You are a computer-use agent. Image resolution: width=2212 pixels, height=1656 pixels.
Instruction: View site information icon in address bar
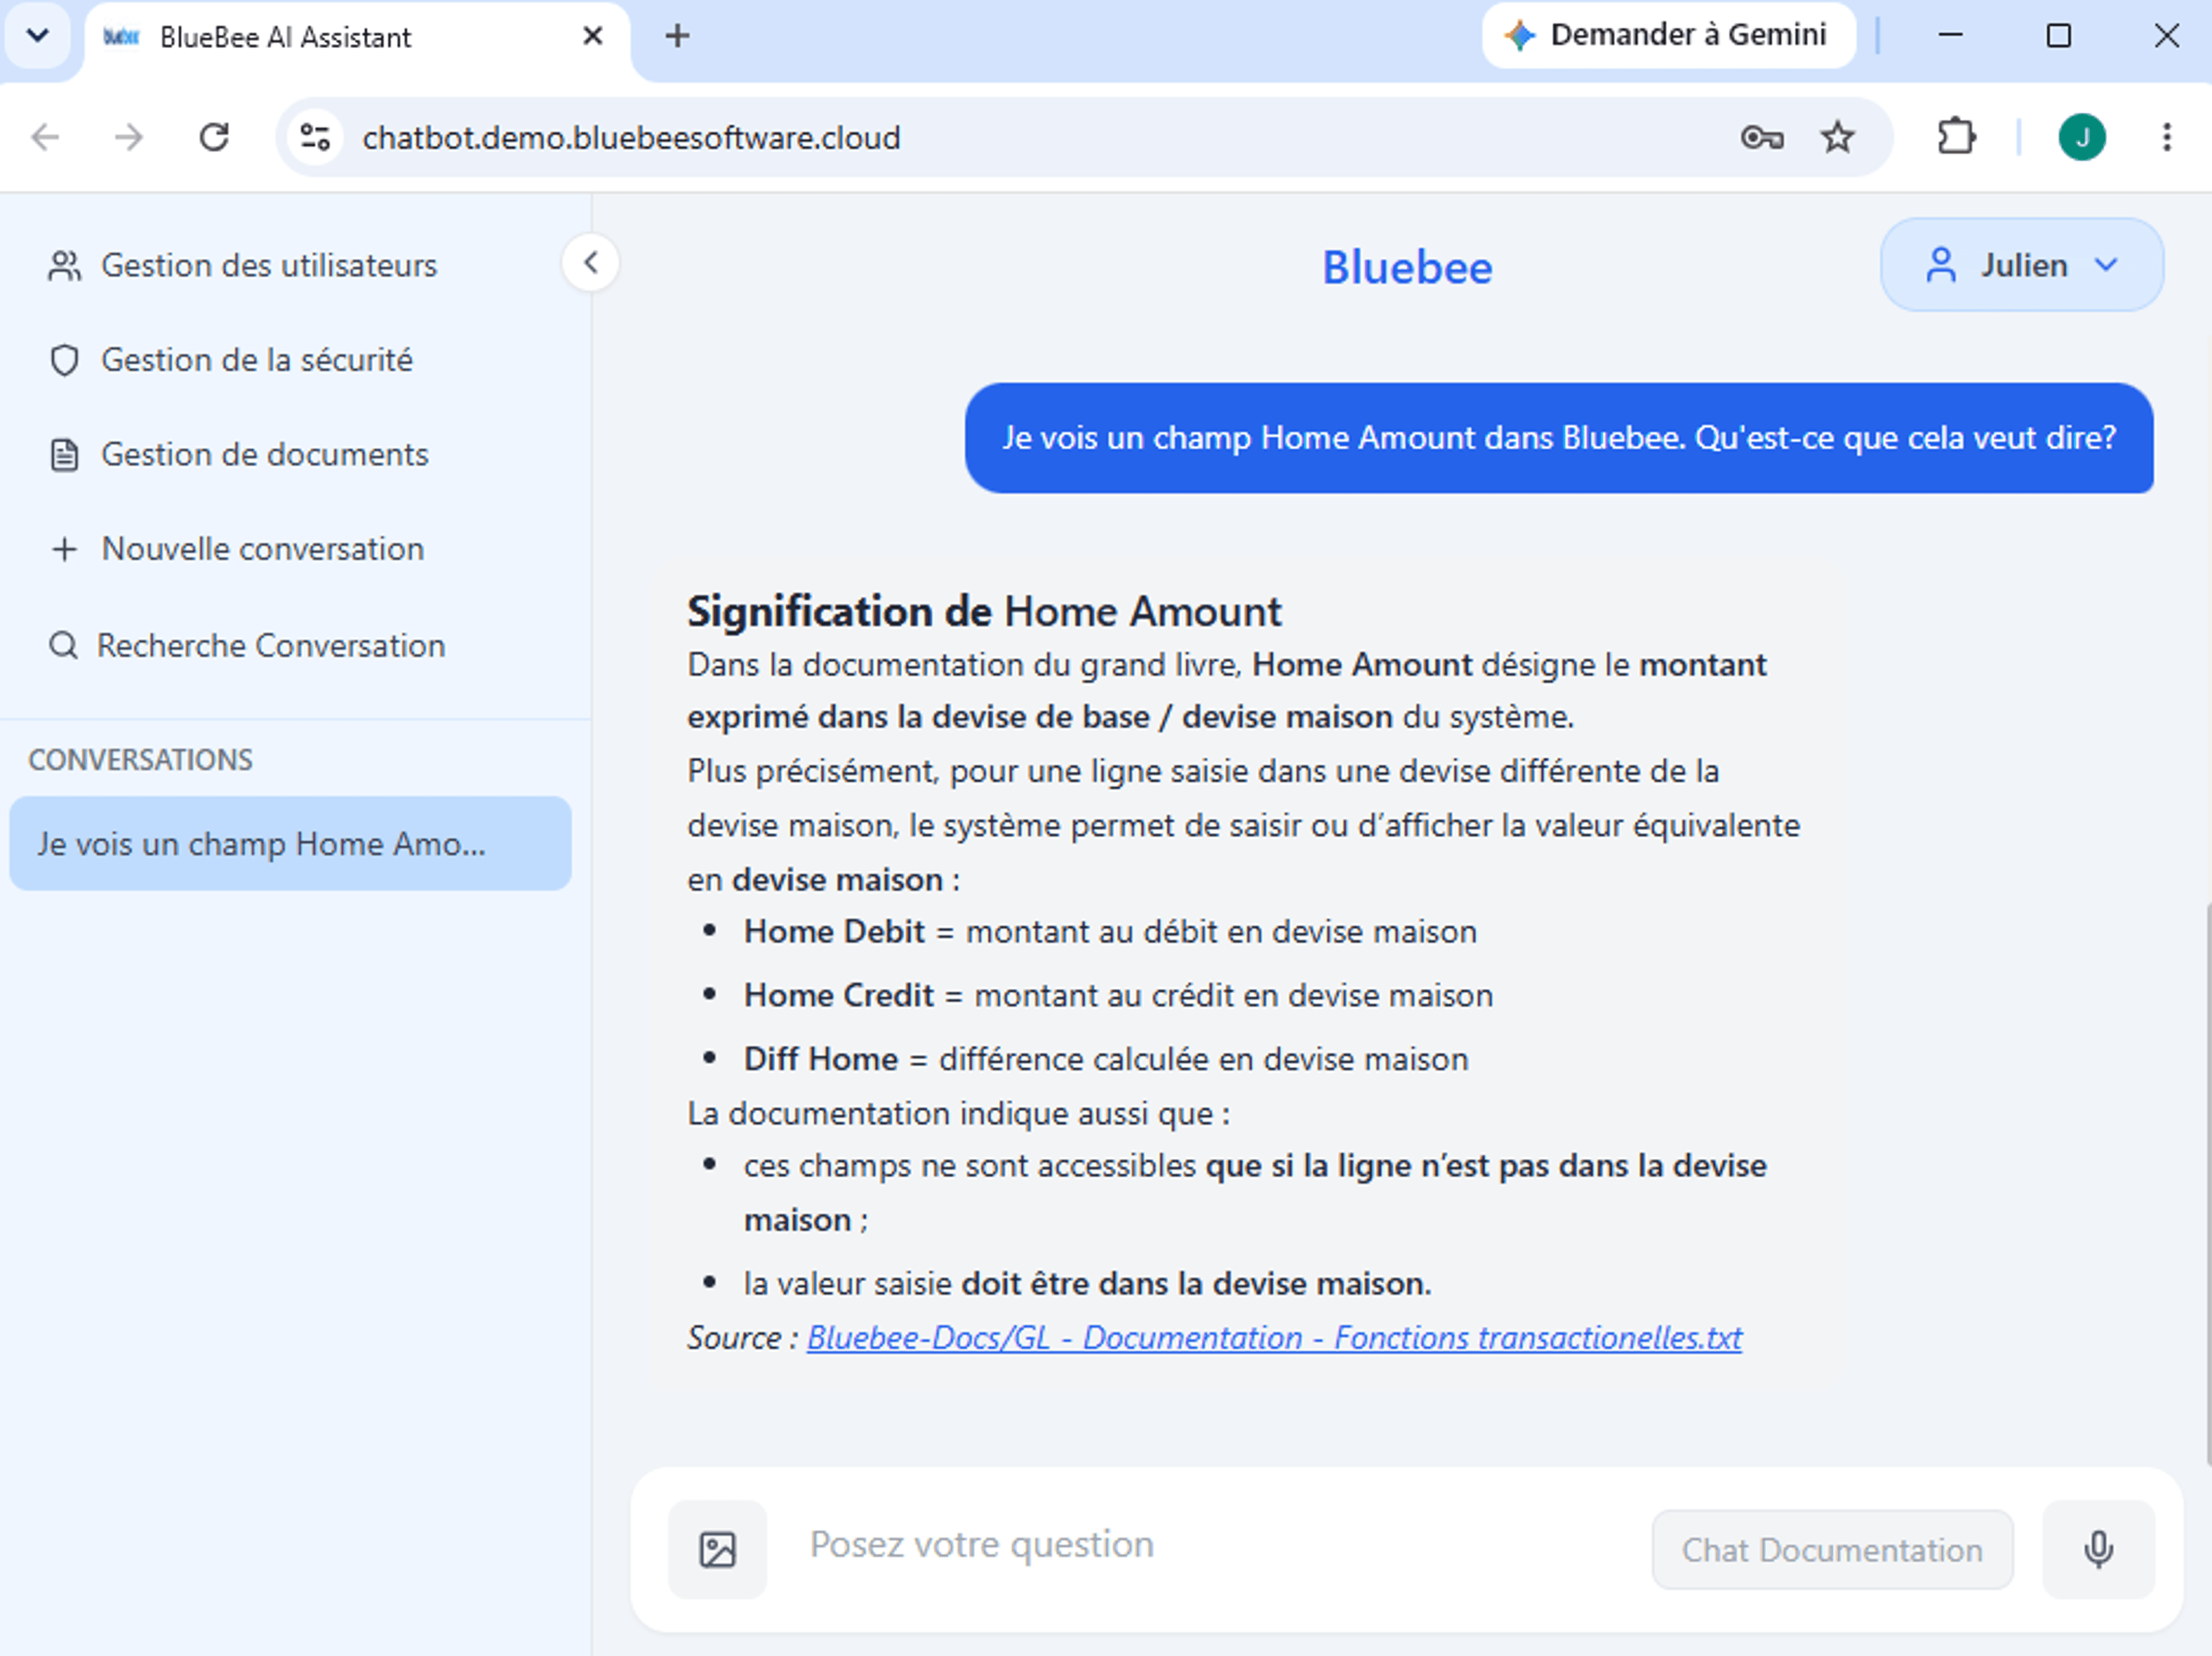(x=315, y=137)
